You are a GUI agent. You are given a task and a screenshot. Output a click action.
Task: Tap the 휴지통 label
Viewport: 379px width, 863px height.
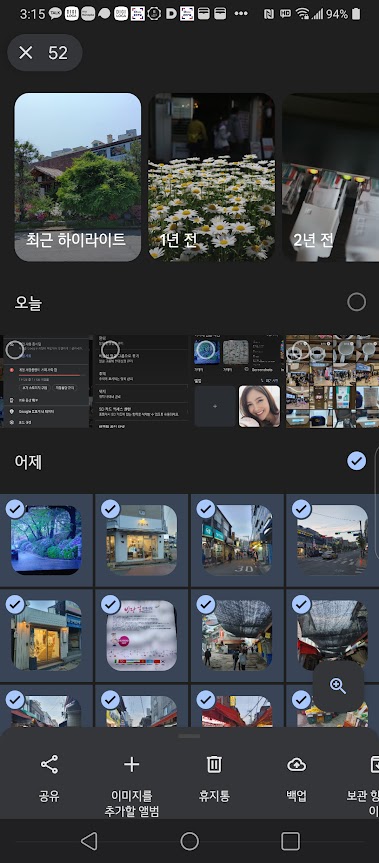pyautogui.click(x=214, y=796)
